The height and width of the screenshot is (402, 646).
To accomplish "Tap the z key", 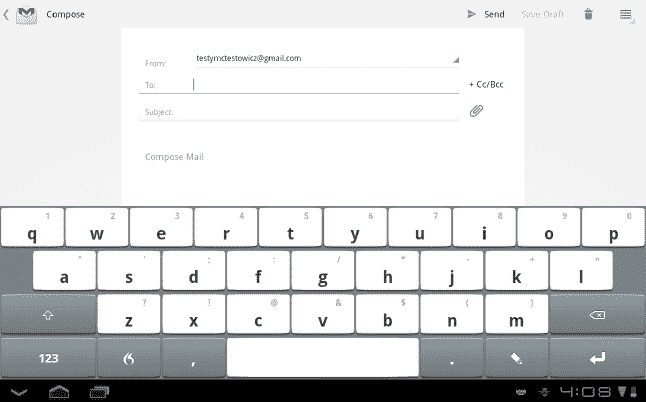I will (x=129, y=314).
